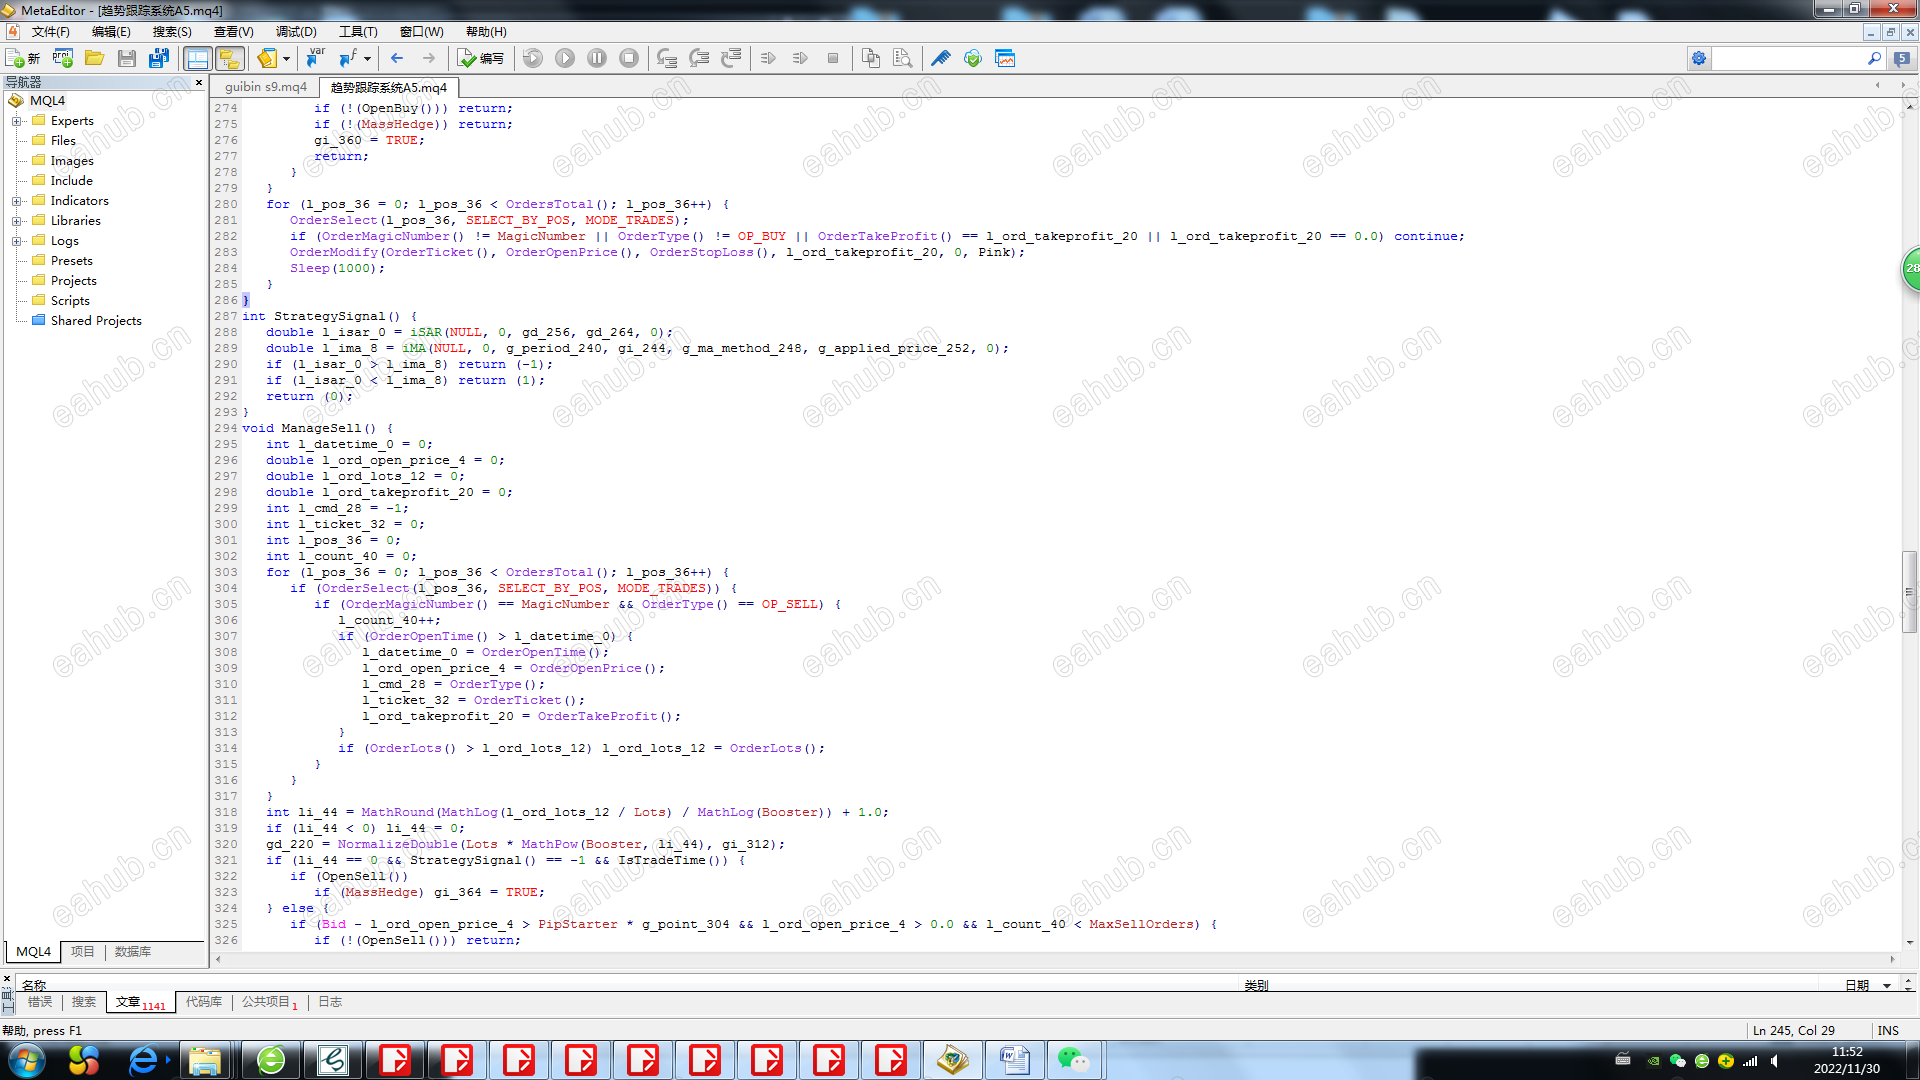
Task: Switch to guibin s9.mq4 tab
Action: [265, 87]
